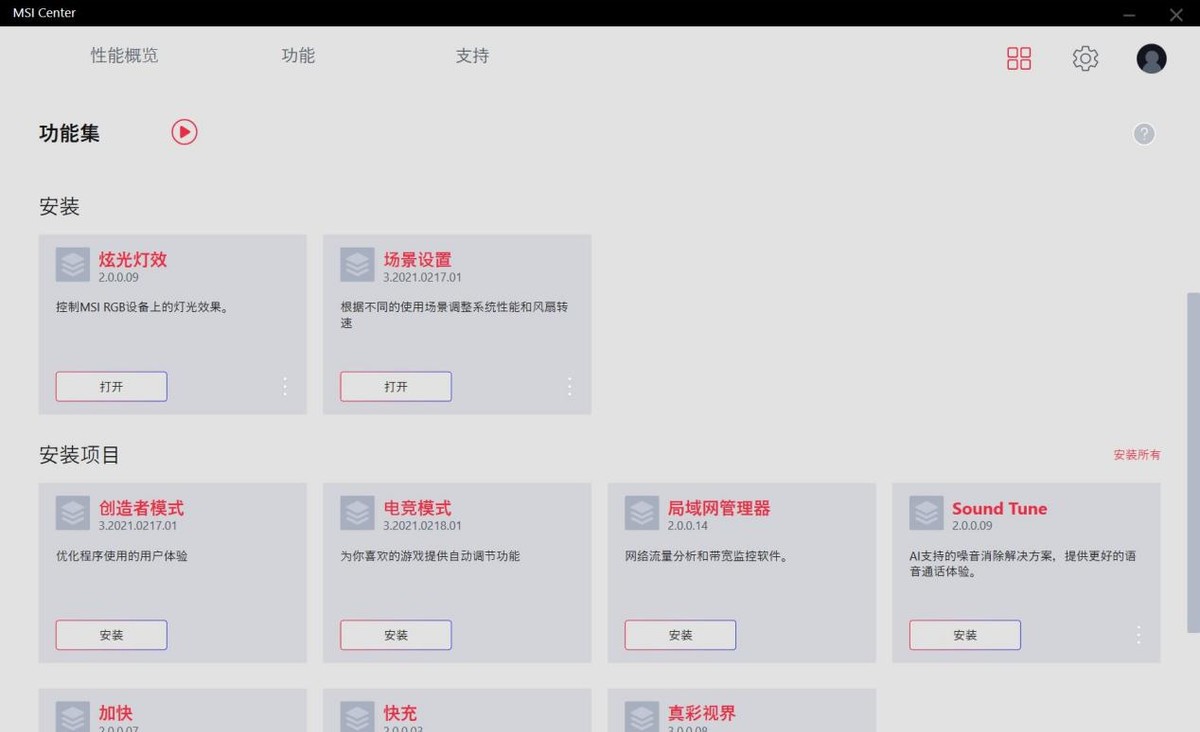Image resolution: width=1200 pixels, height=732 pixels.
Task: Expand the 炫光灯效 three-dot menu
Action: pos(285,386)
